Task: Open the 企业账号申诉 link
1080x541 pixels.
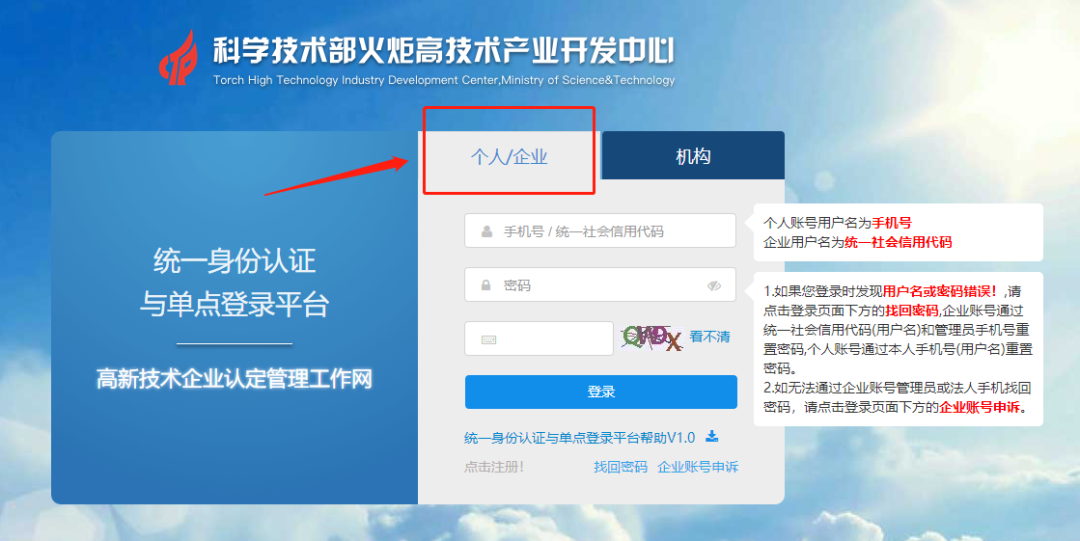Action: [698, 467]
